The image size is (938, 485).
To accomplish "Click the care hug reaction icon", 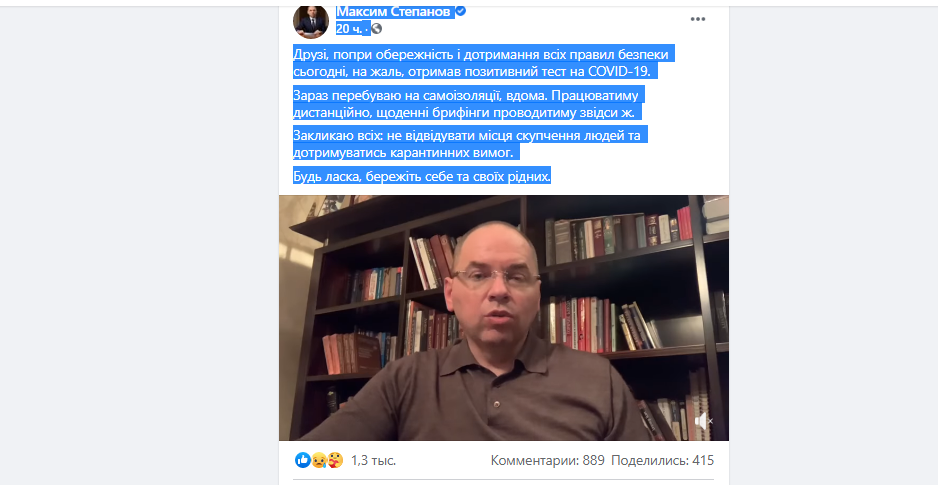I will [x=335, y=460].
